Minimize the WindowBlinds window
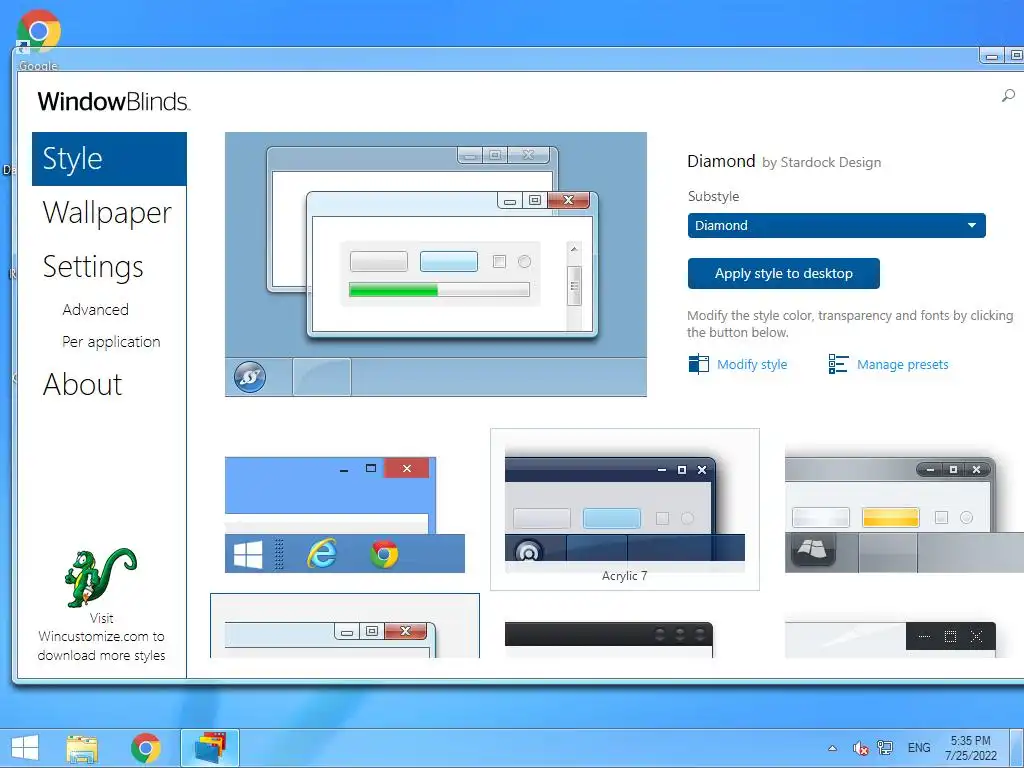The height and width of the screenshot is (768, 1024). pos(991,56)
